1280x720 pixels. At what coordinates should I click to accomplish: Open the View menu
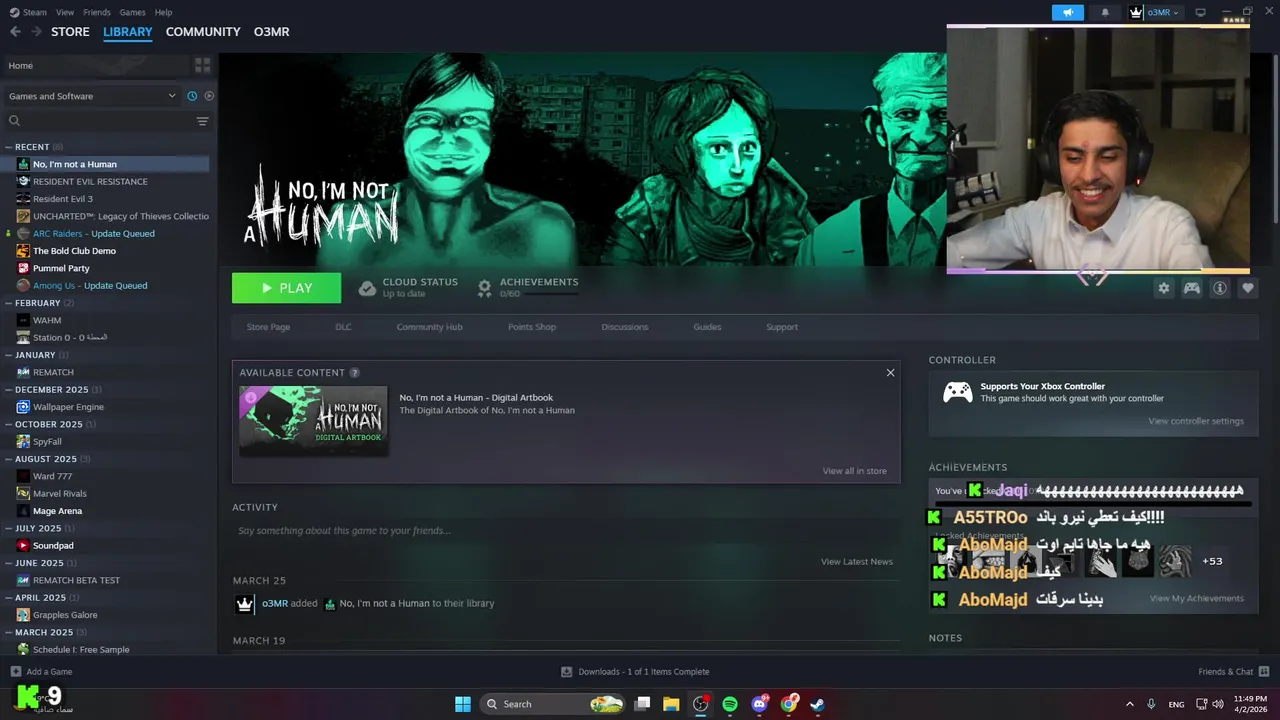pos(65,12)
